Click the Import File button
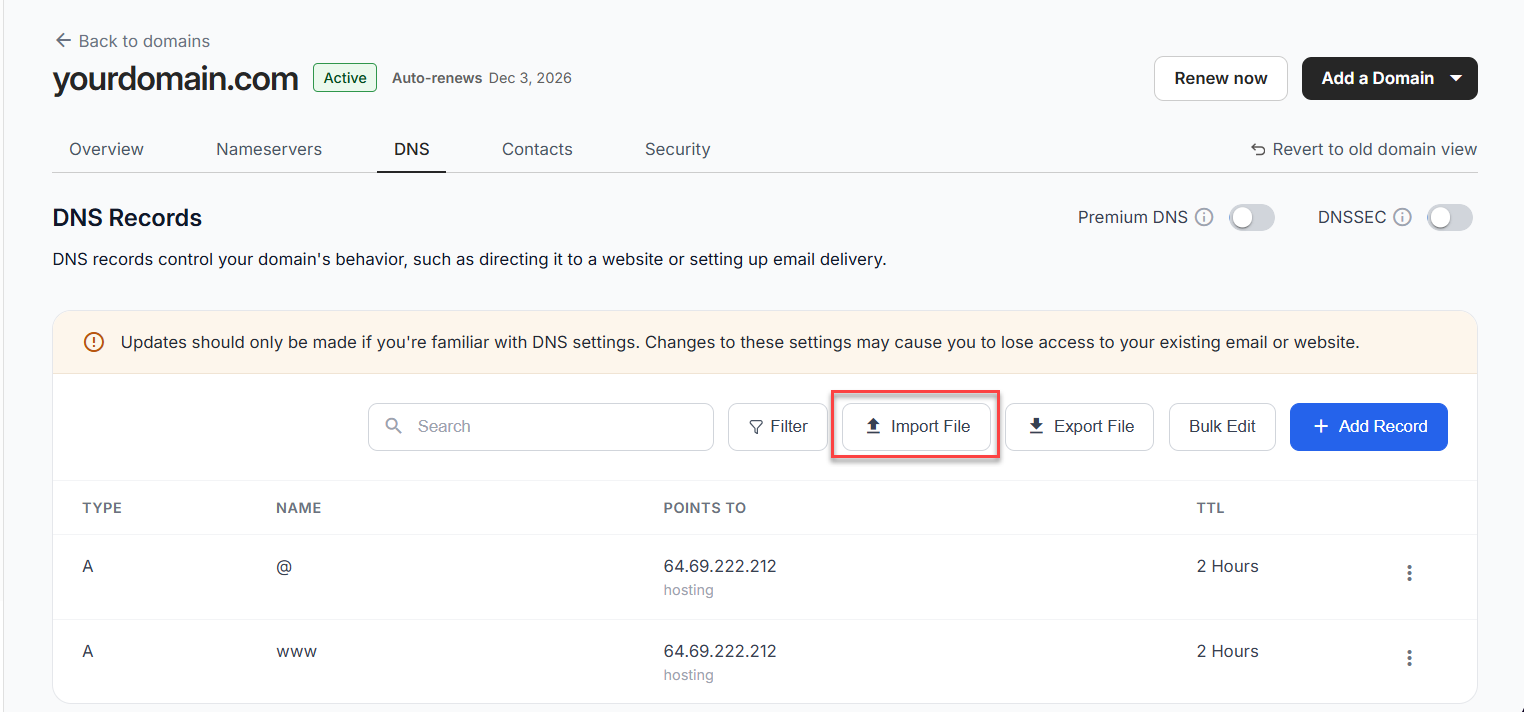Screen dimensions: 1524x712 pos(916,427)
